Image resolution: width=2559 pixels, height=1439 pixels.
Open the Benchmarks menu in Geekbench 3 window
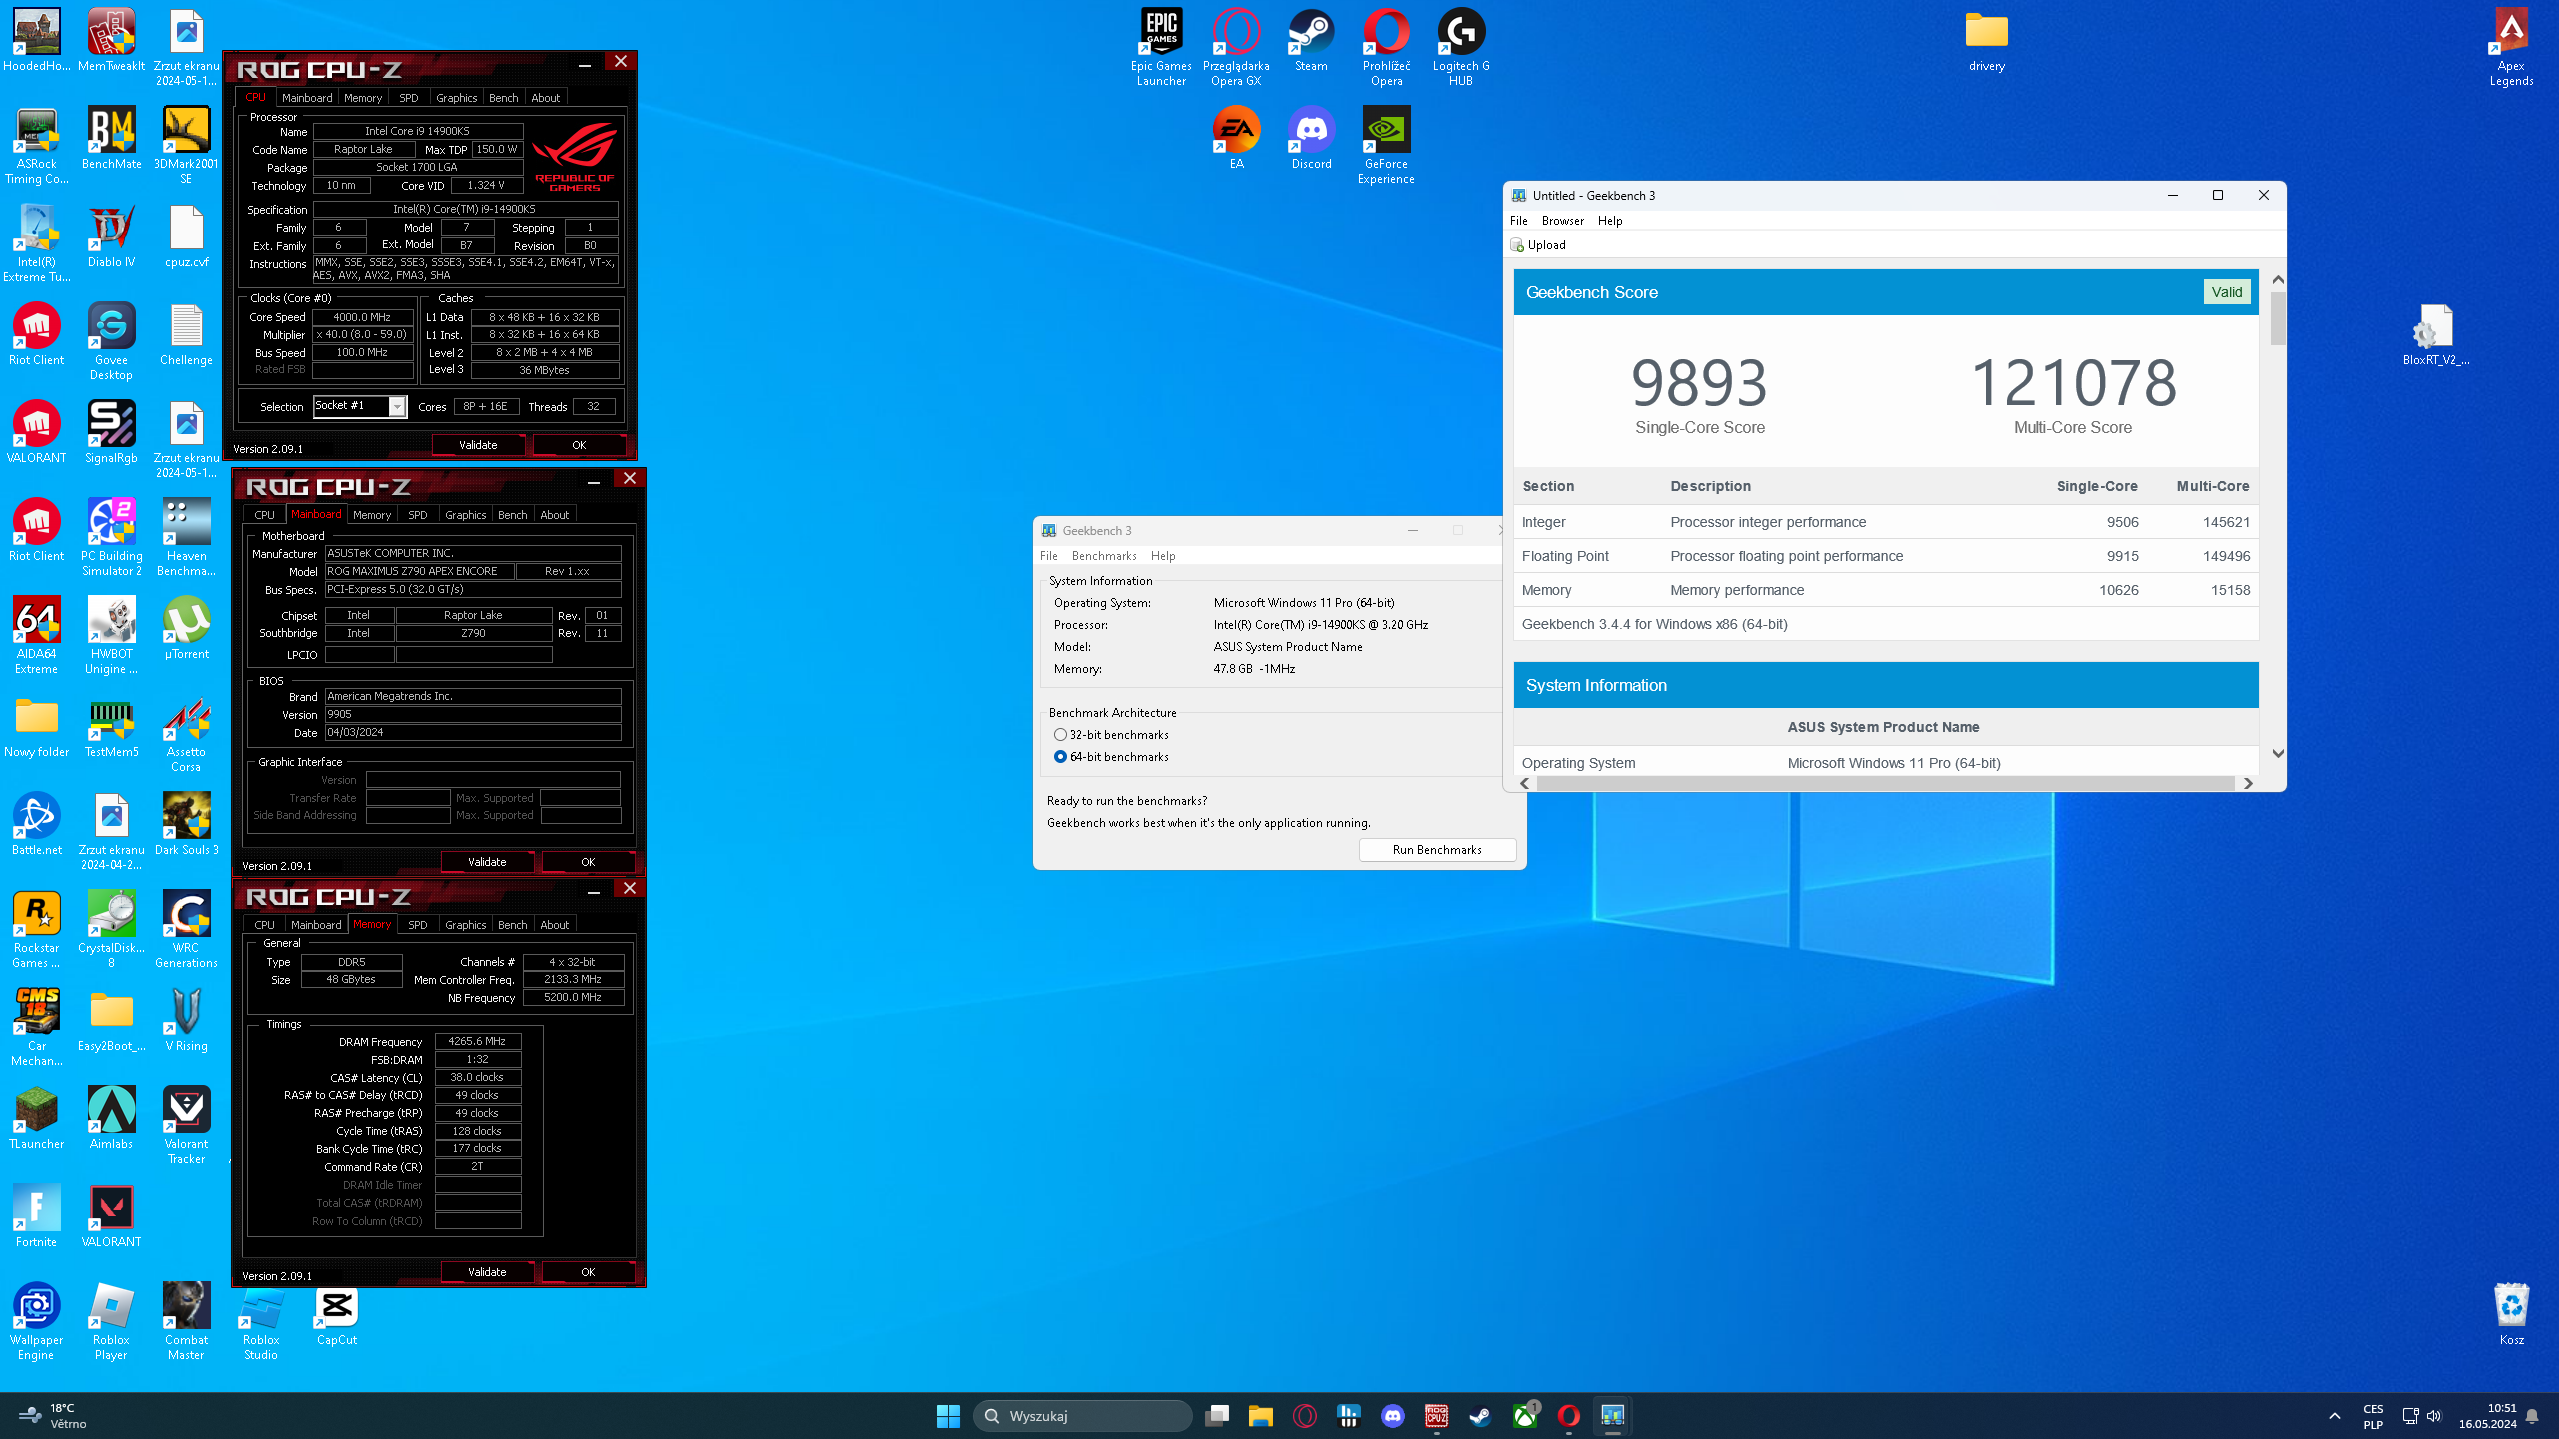tap(1104, 556)
